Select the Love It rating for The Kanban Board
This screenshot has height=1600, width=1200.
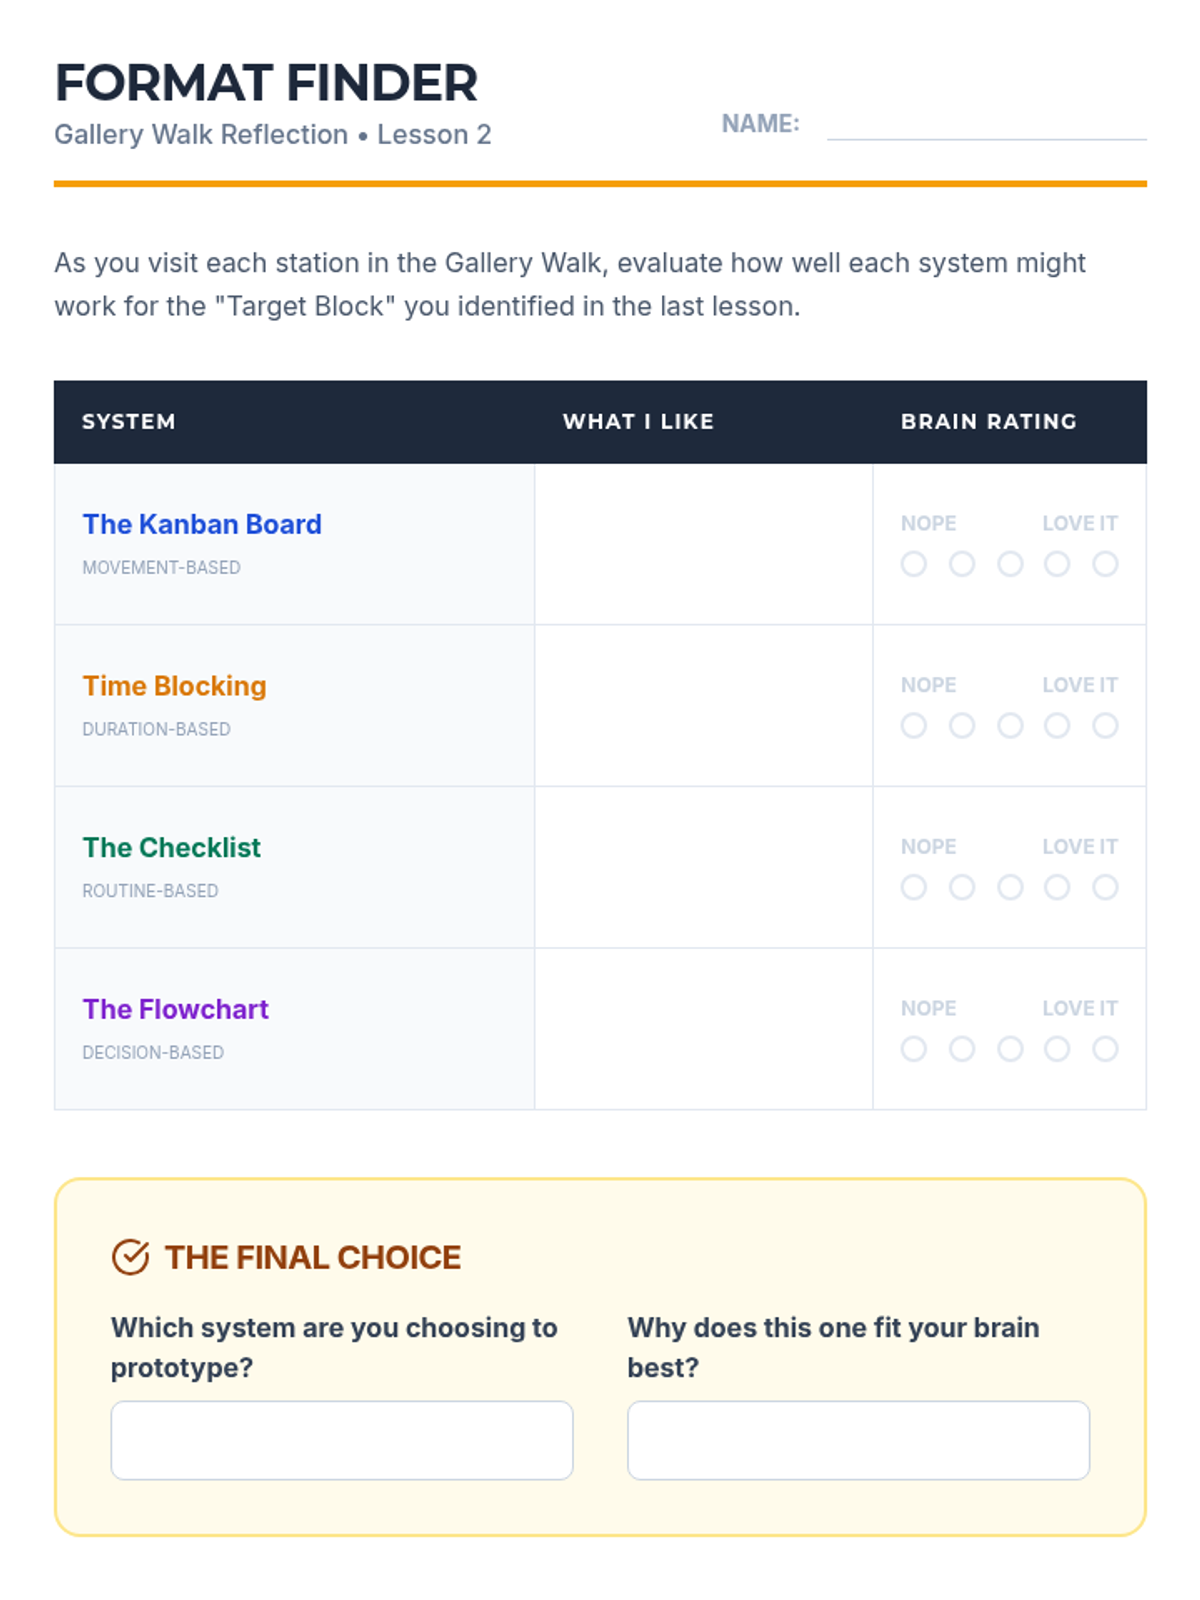click(x=1105, y=564)
